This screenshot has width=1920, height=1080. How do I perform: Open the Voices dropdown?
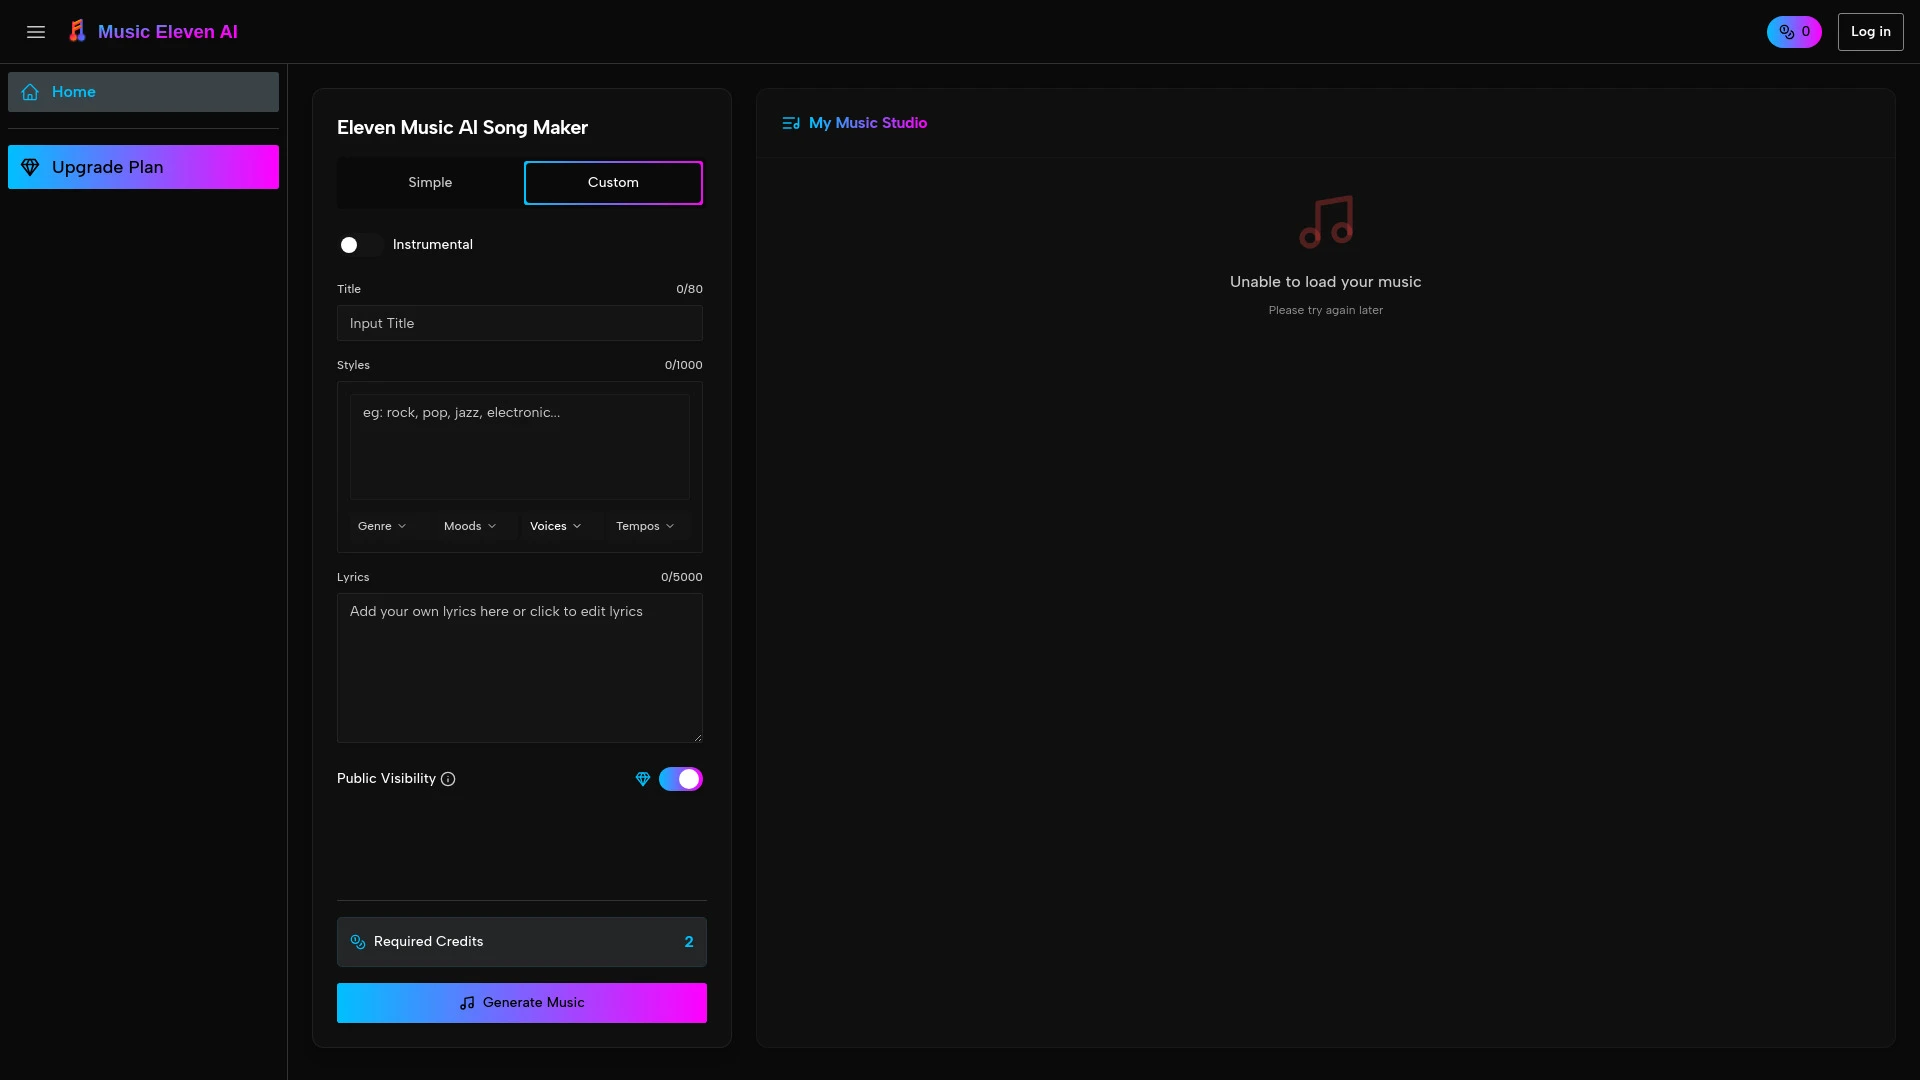tap(556, 525)
